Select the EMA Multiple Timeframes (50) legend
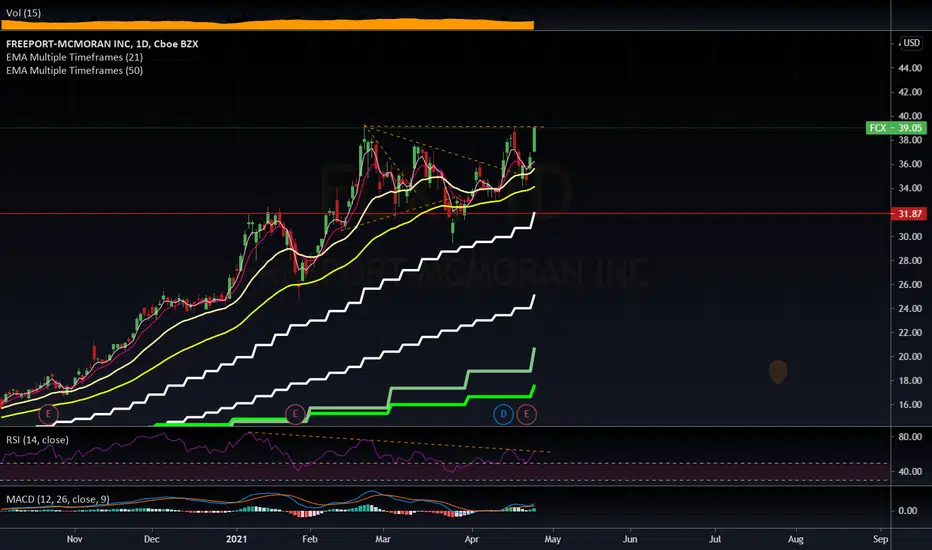The height and width of the screenshot is (550, 932). 74,70
